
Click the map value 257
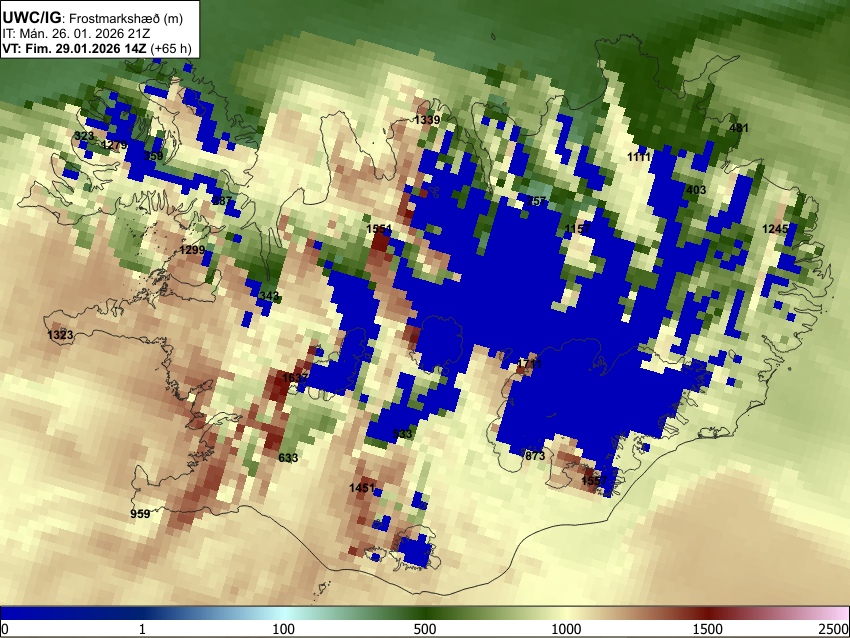[536, 201]
